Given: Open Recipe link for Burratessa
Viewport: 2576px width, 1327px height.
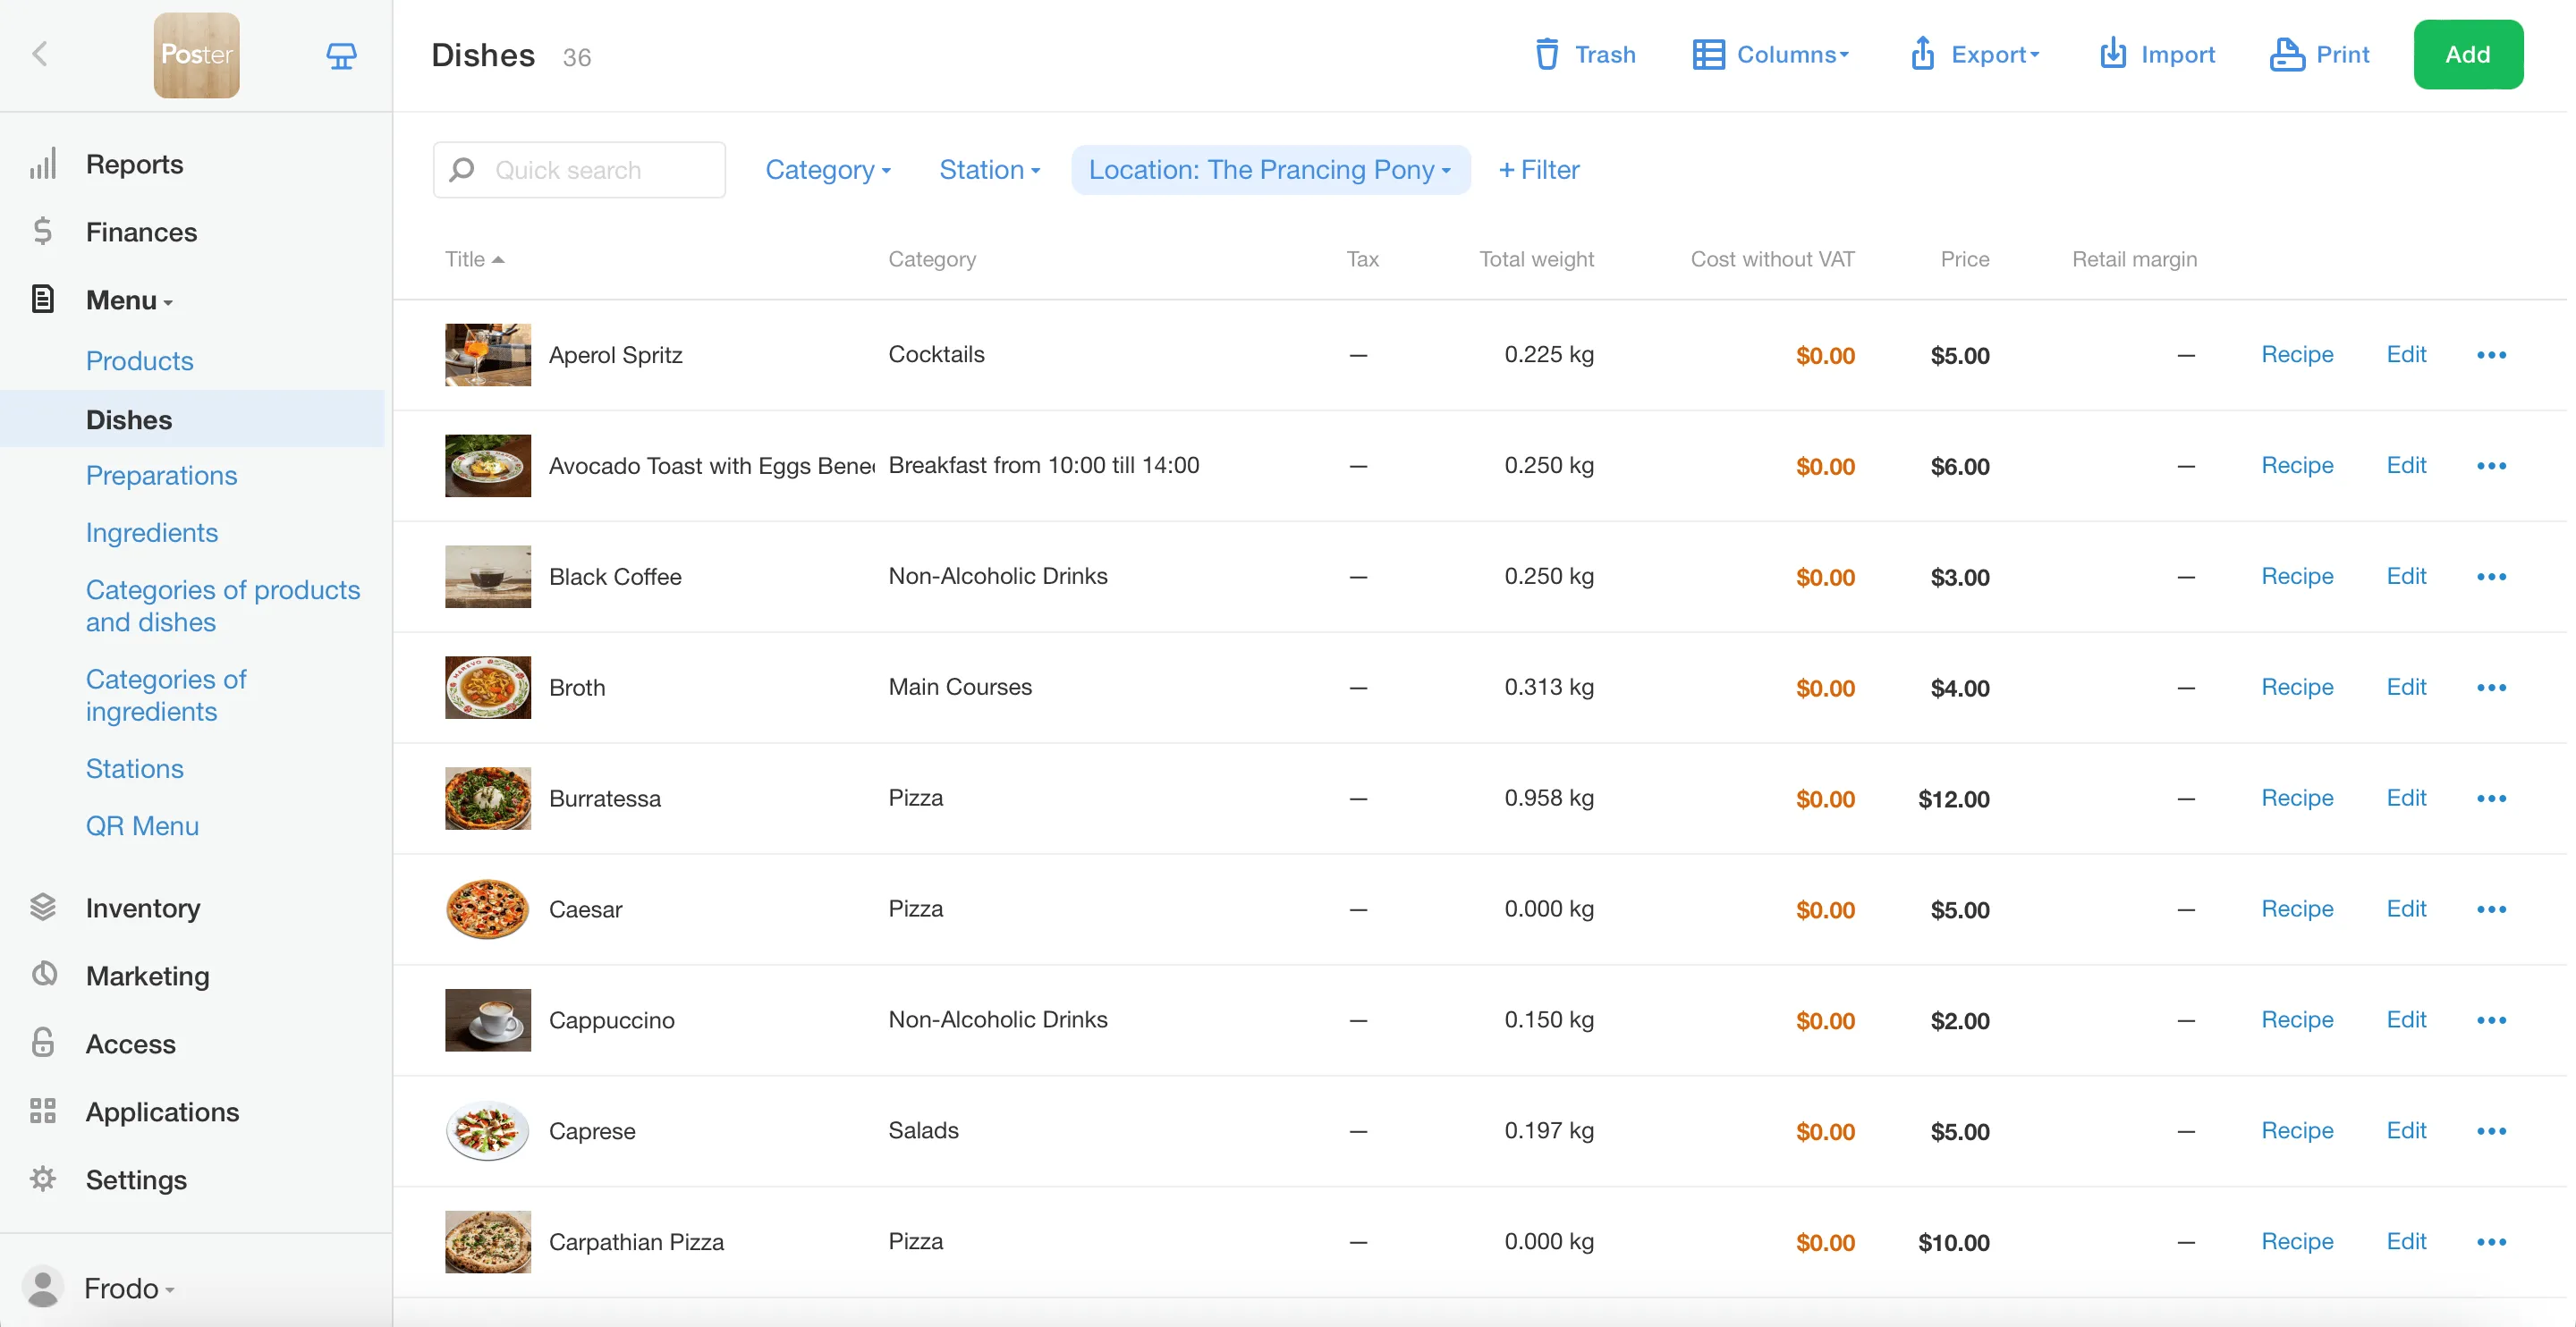Looking at the screenshot, I should pos(2296,798).
